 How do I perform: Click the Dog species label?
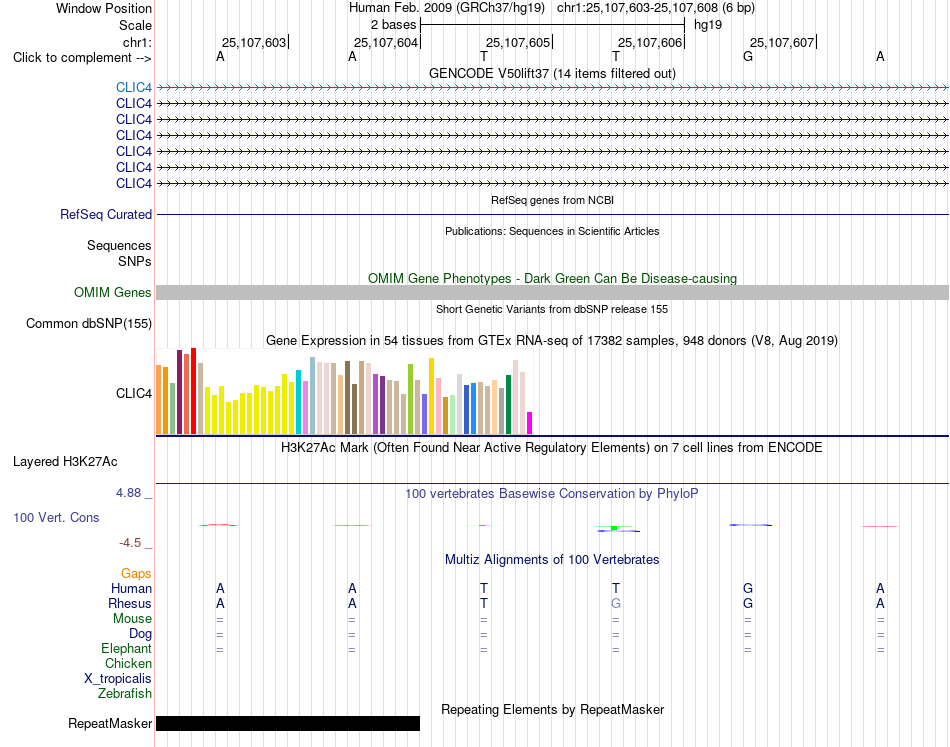pyautogui.click(x=141, y=634)
